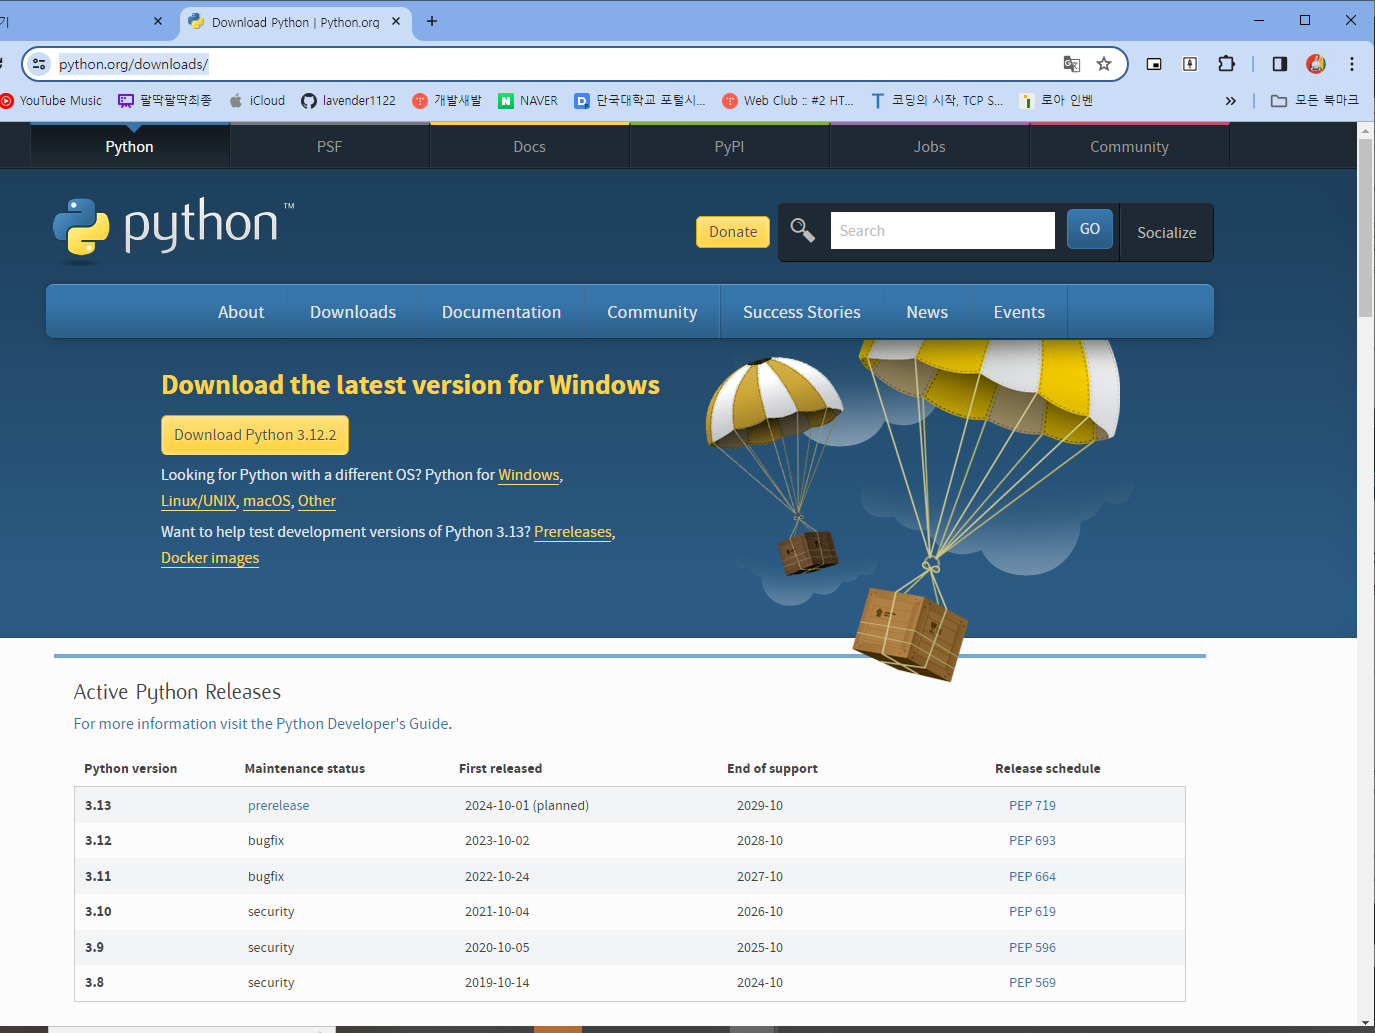The width and height of the screenshot is (1375, 1033).
Task: Open the PEP 664 link
Action: point(1032,876)
